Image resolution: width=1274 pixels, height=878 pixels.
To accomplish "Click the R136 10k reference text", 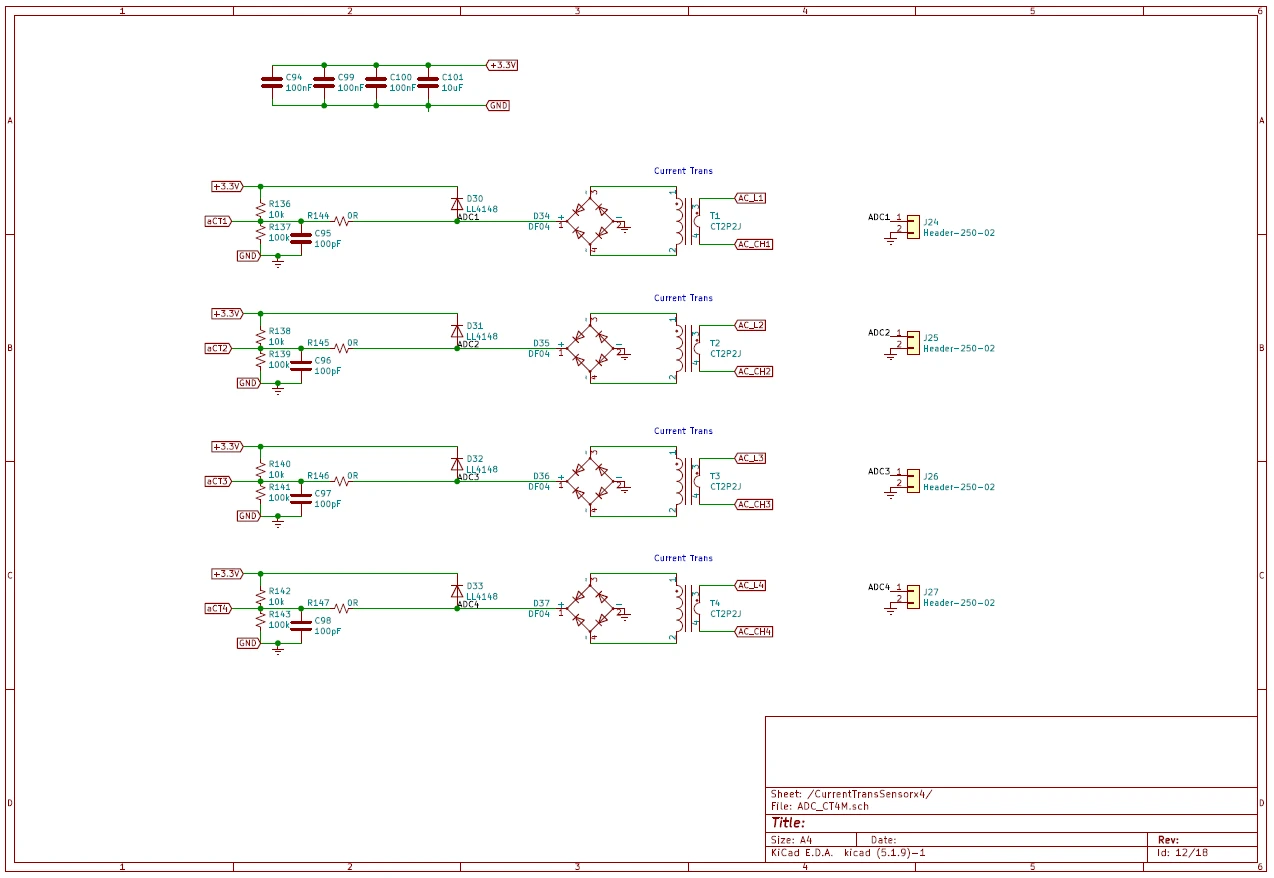I will point(280,204).
